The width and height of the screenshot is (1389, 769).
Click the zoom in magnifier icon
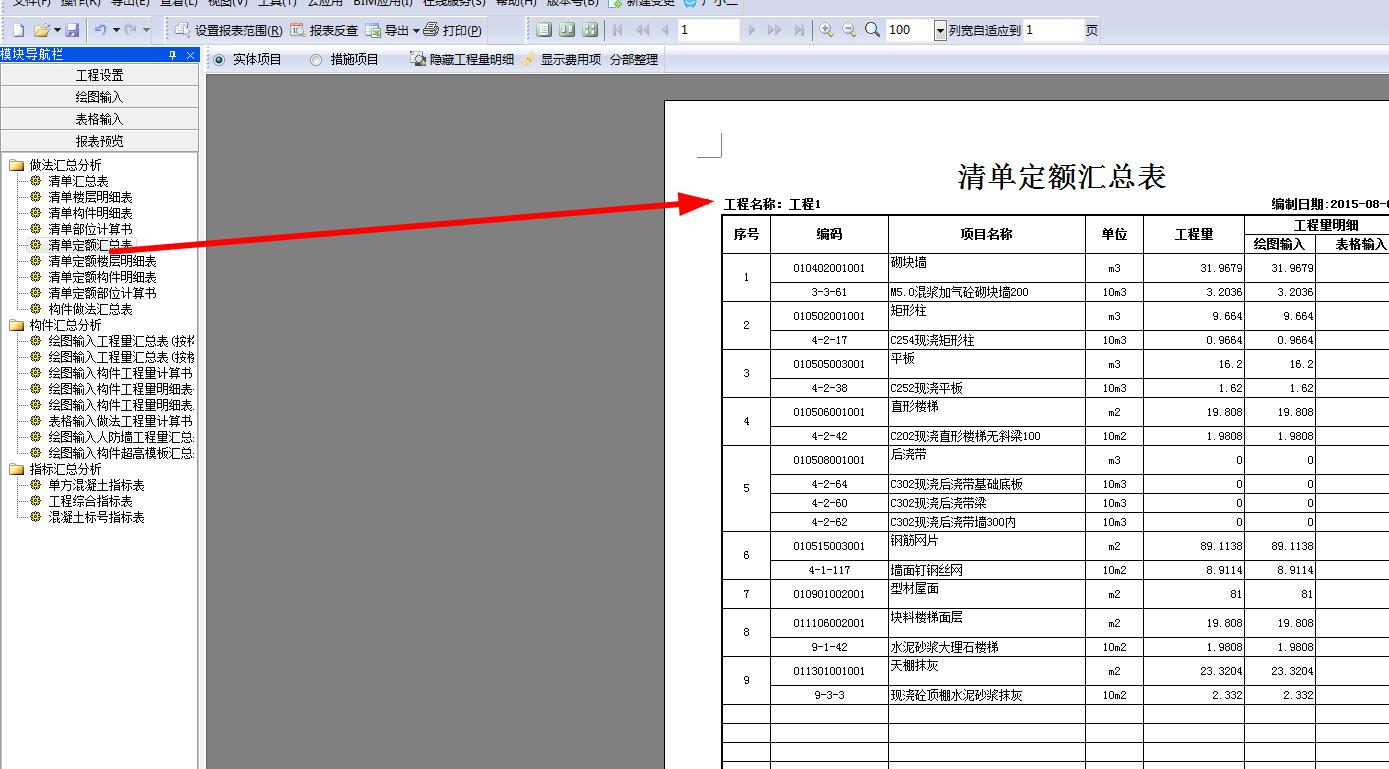[x=826, y=30]
